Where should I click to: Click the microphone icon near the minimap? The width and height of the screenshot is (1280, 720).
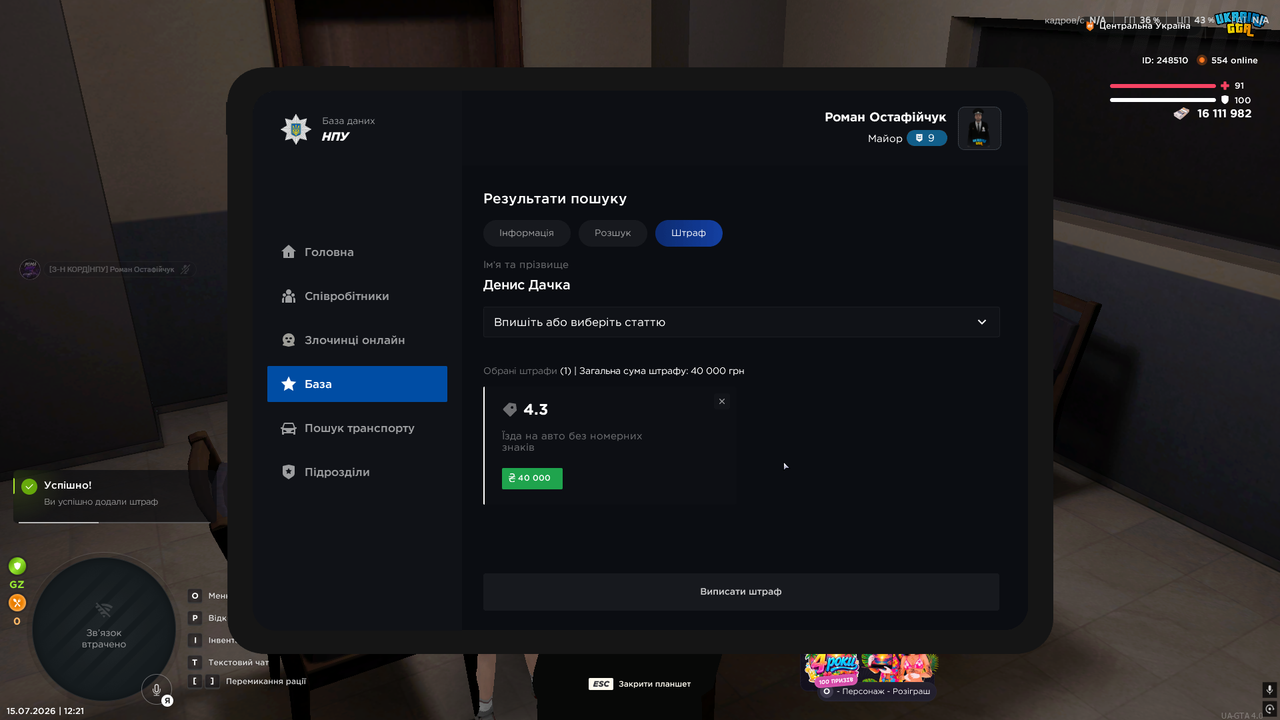coord(156,689)
